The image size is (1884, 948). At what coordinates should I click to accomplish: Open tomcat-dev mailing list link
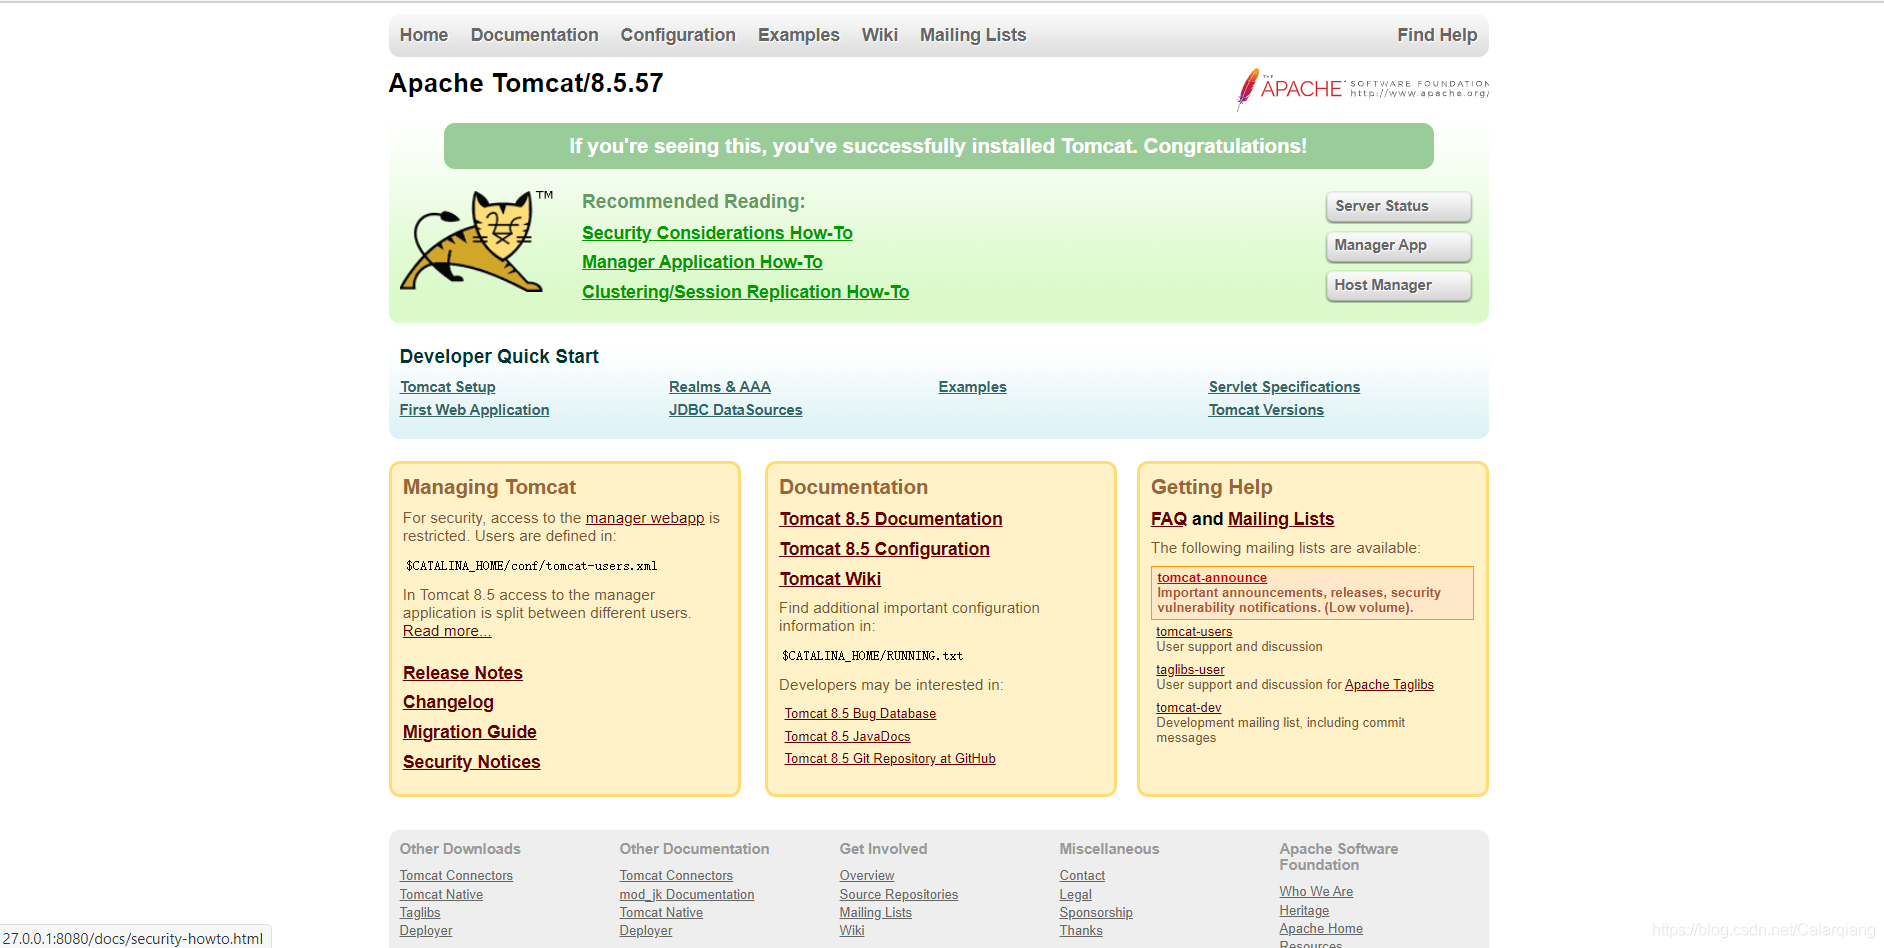[x=1189, y=708]
